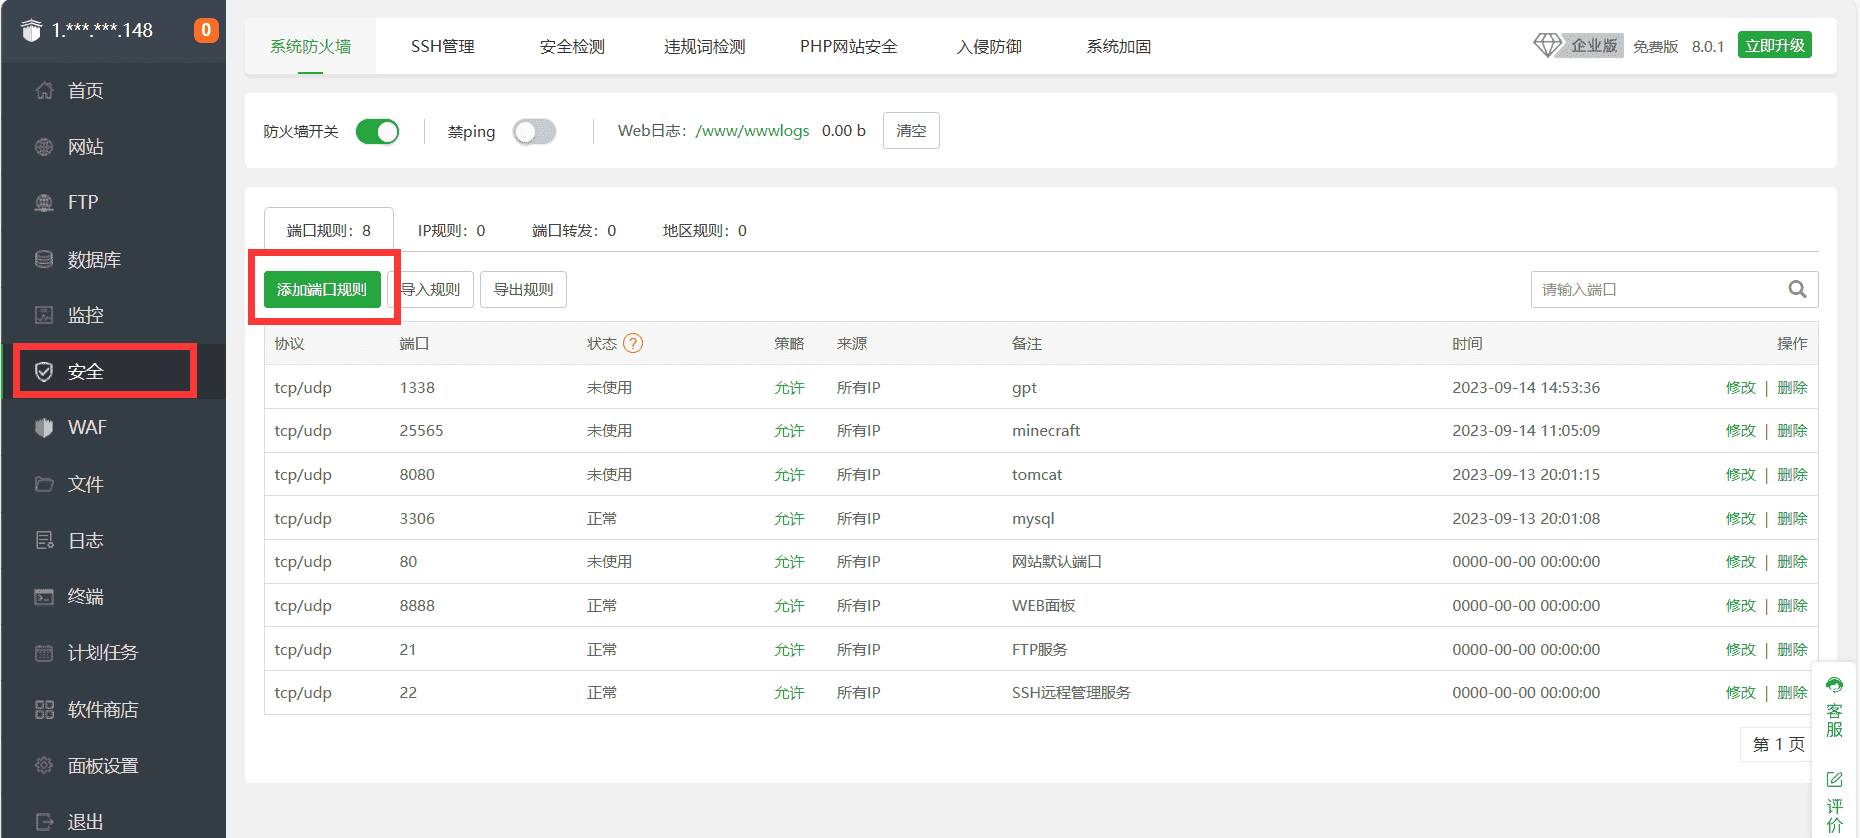
Task: Click 修改 for the minecraft 25565 row
Action: [x=1741, y=430]
